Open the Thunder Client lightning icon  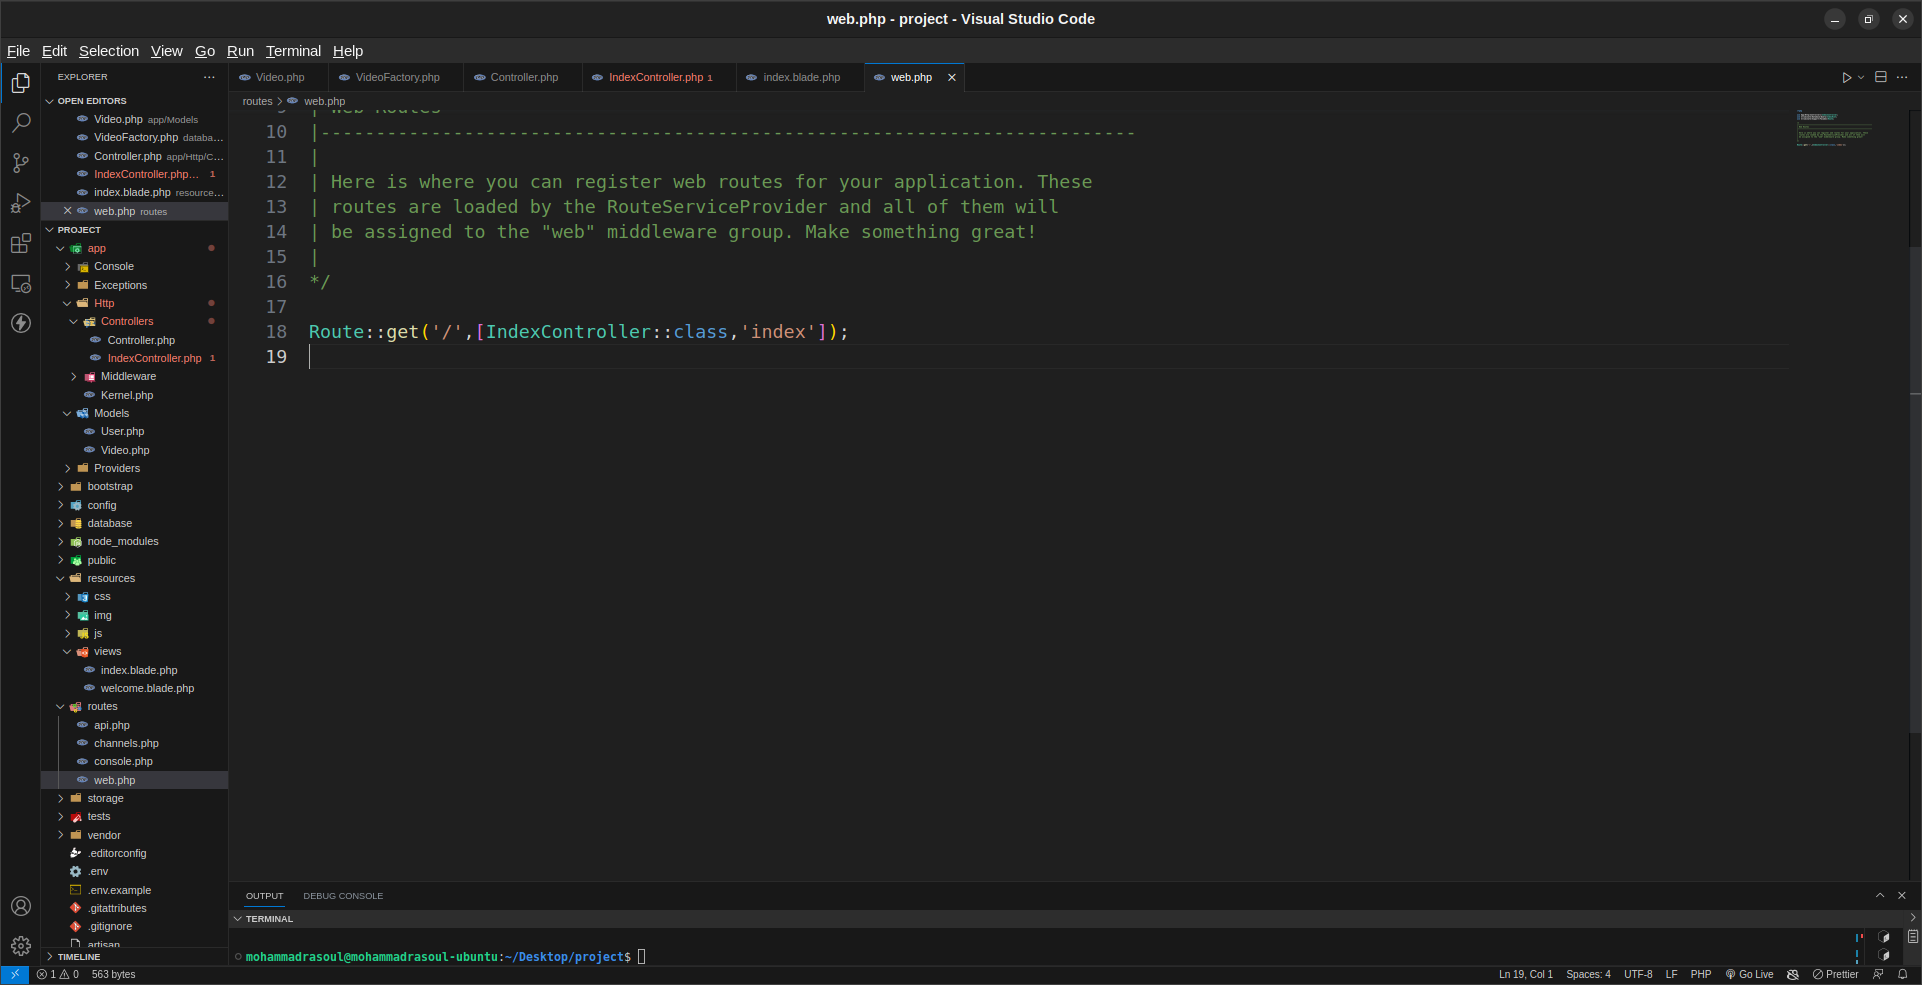(x=20, y=323)
